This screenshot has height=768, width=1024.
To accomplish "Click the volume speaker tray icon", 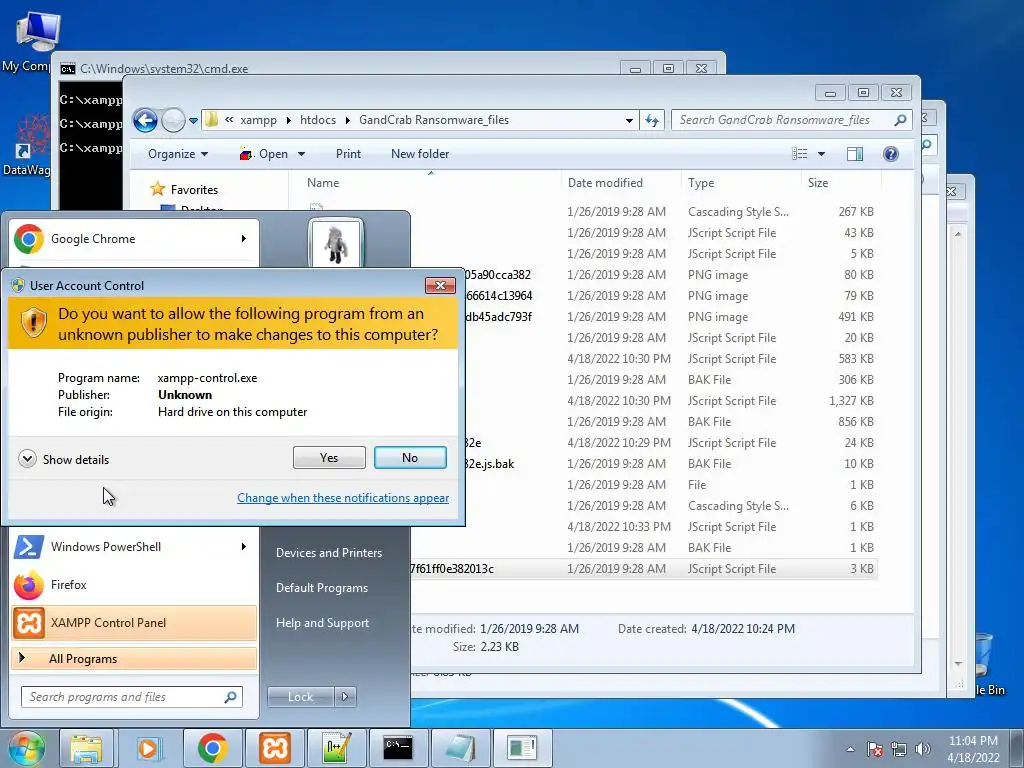I will [x=923, y=749].
